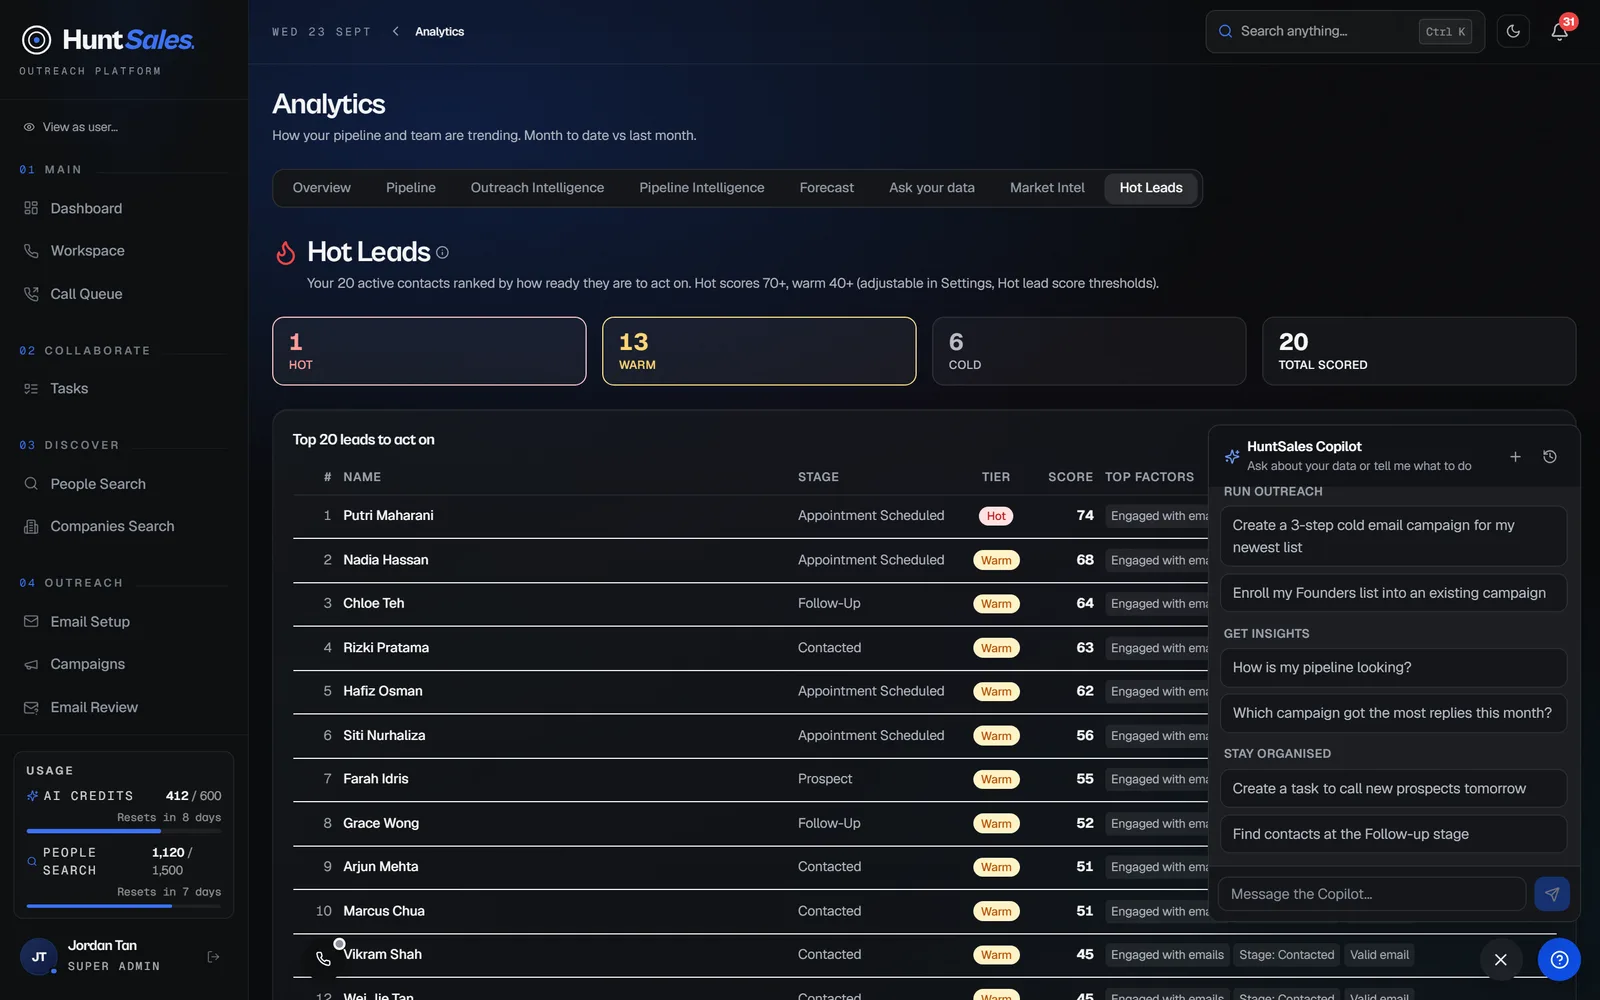Choose 'Enroll my Founders list into an existing campaign'

tap(1393, 593)
